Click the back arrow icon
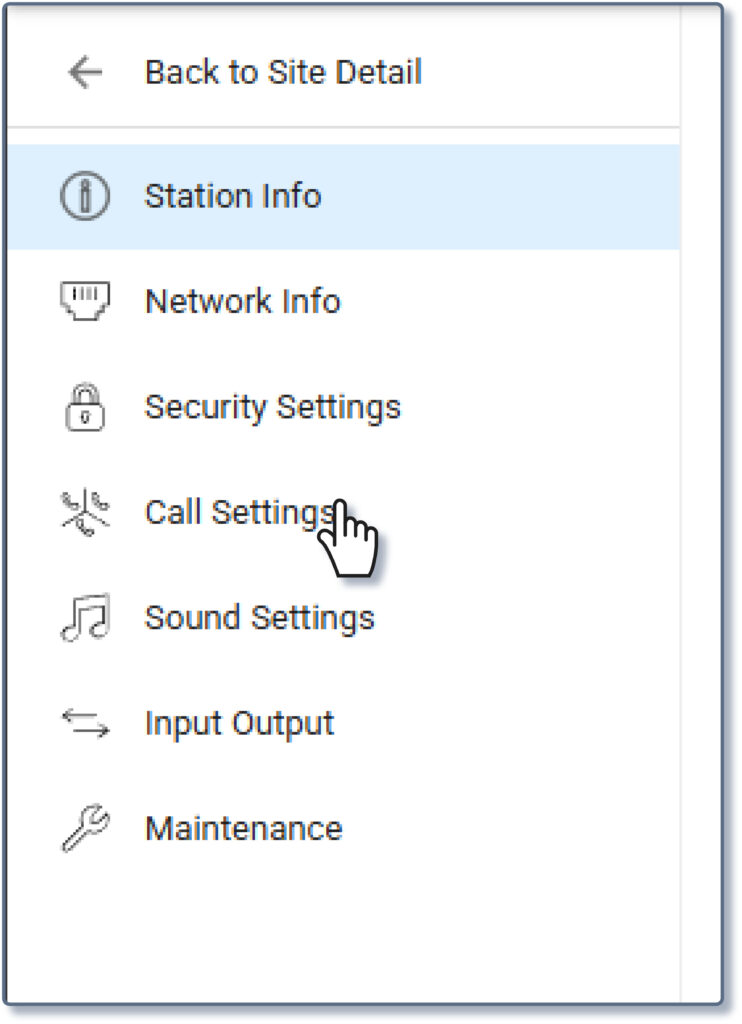The image size is (742, 1024). [x=85, y=73]
